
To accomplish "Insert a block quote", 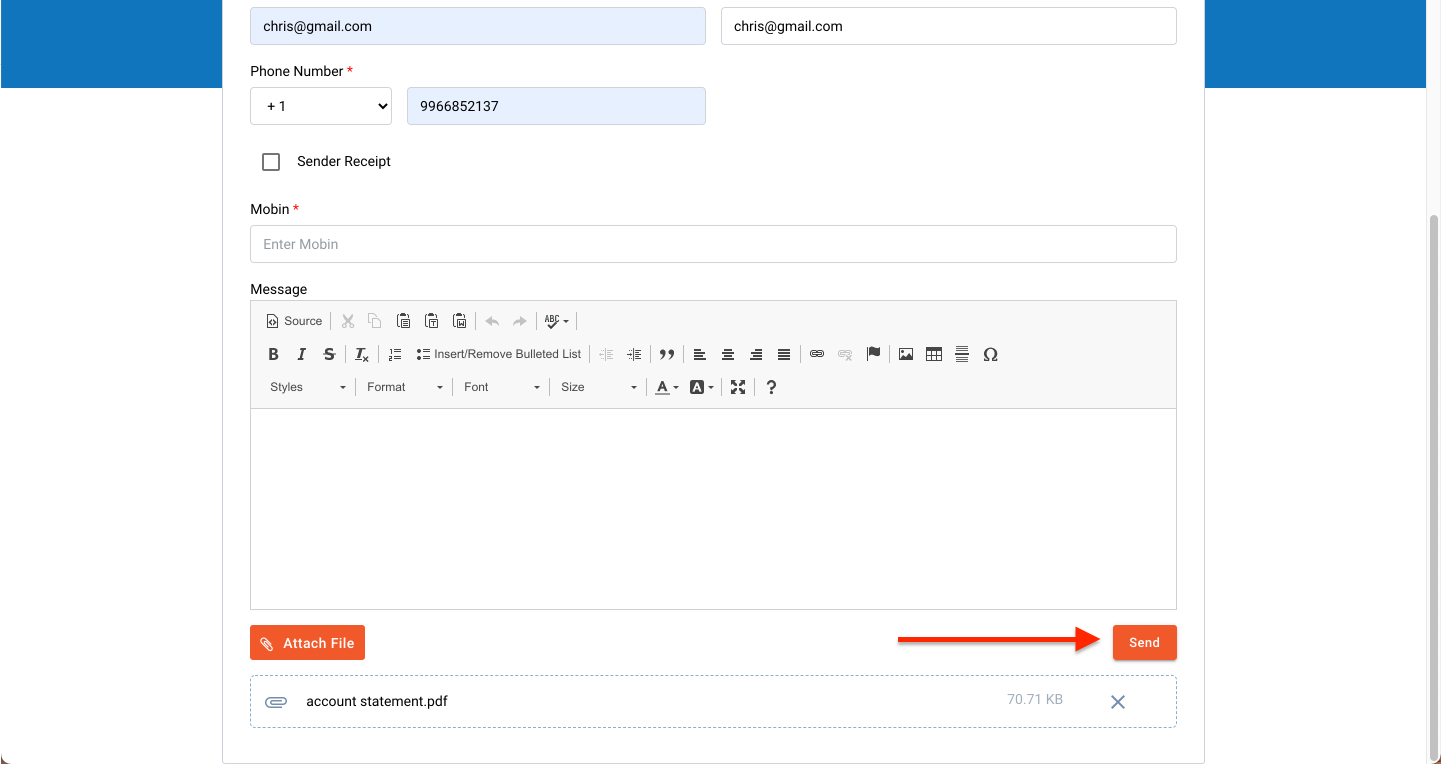I will [x=666, y=354].
